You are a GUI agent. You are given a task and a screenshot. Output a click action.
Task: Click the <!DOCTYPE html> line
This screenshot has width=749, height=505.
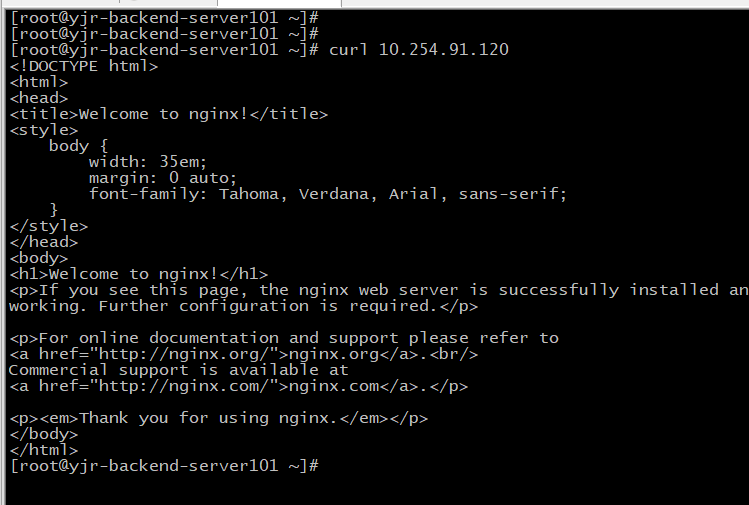(x=83, y=66)
